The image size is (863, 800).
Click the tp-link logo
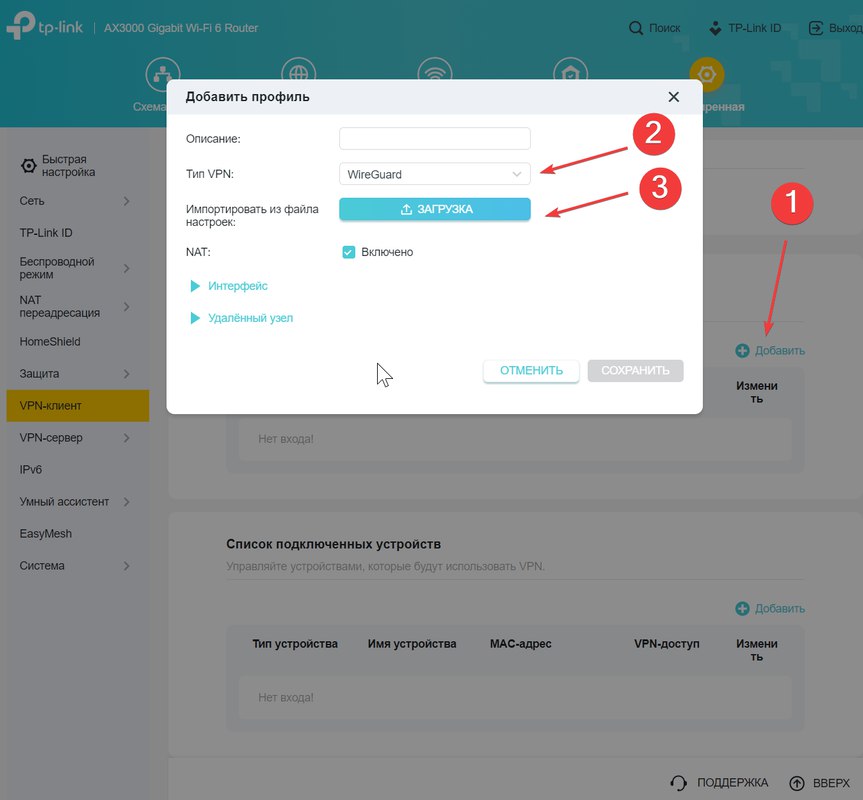(45, 25)
